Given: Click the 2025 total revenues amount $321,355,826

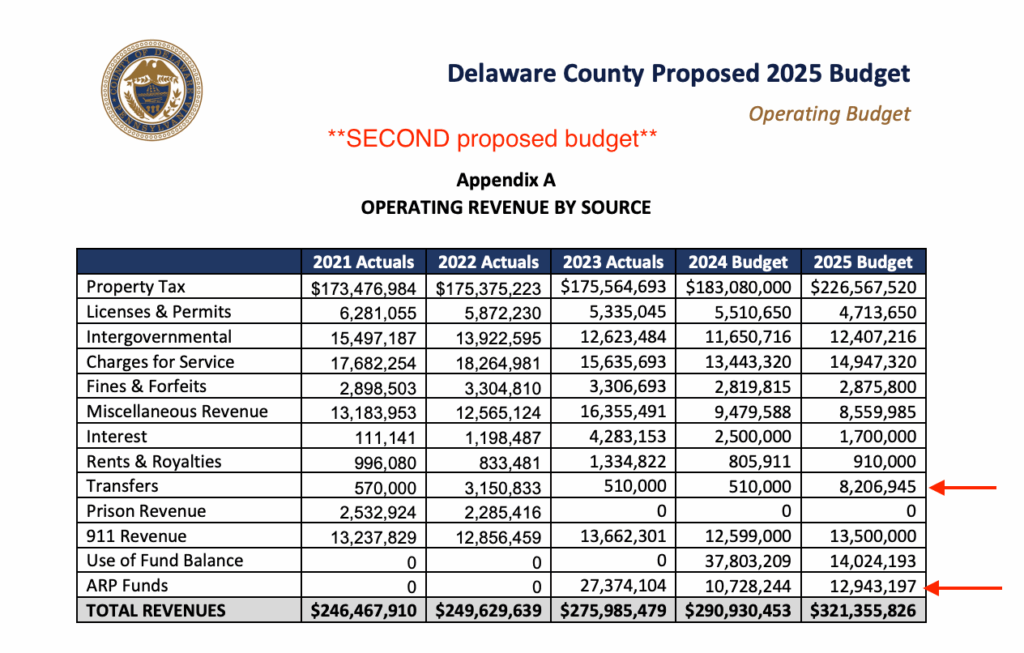Looking at the screenshot, I should (862, 610).
